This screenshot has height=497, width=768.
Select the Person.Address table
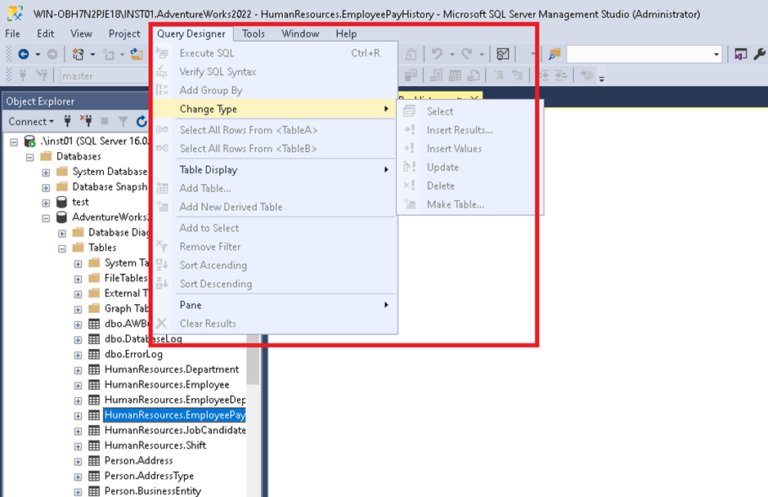[x=139, y=460]
